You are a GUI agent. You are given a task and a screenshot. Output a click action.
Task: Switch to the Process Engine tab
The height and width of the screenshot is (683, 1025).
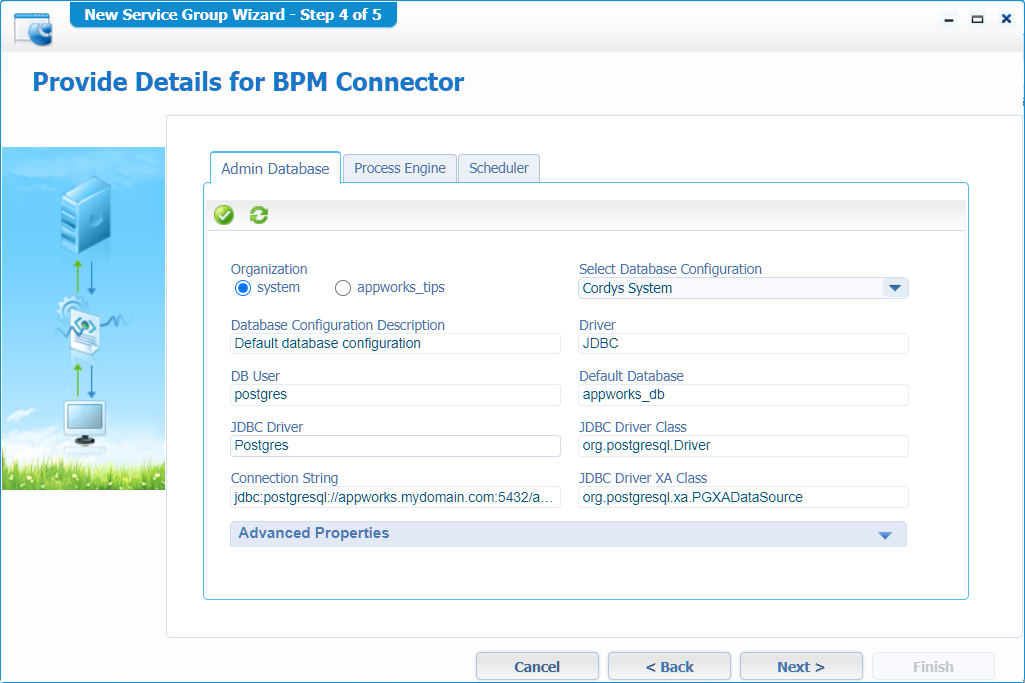tap(399, 167)
